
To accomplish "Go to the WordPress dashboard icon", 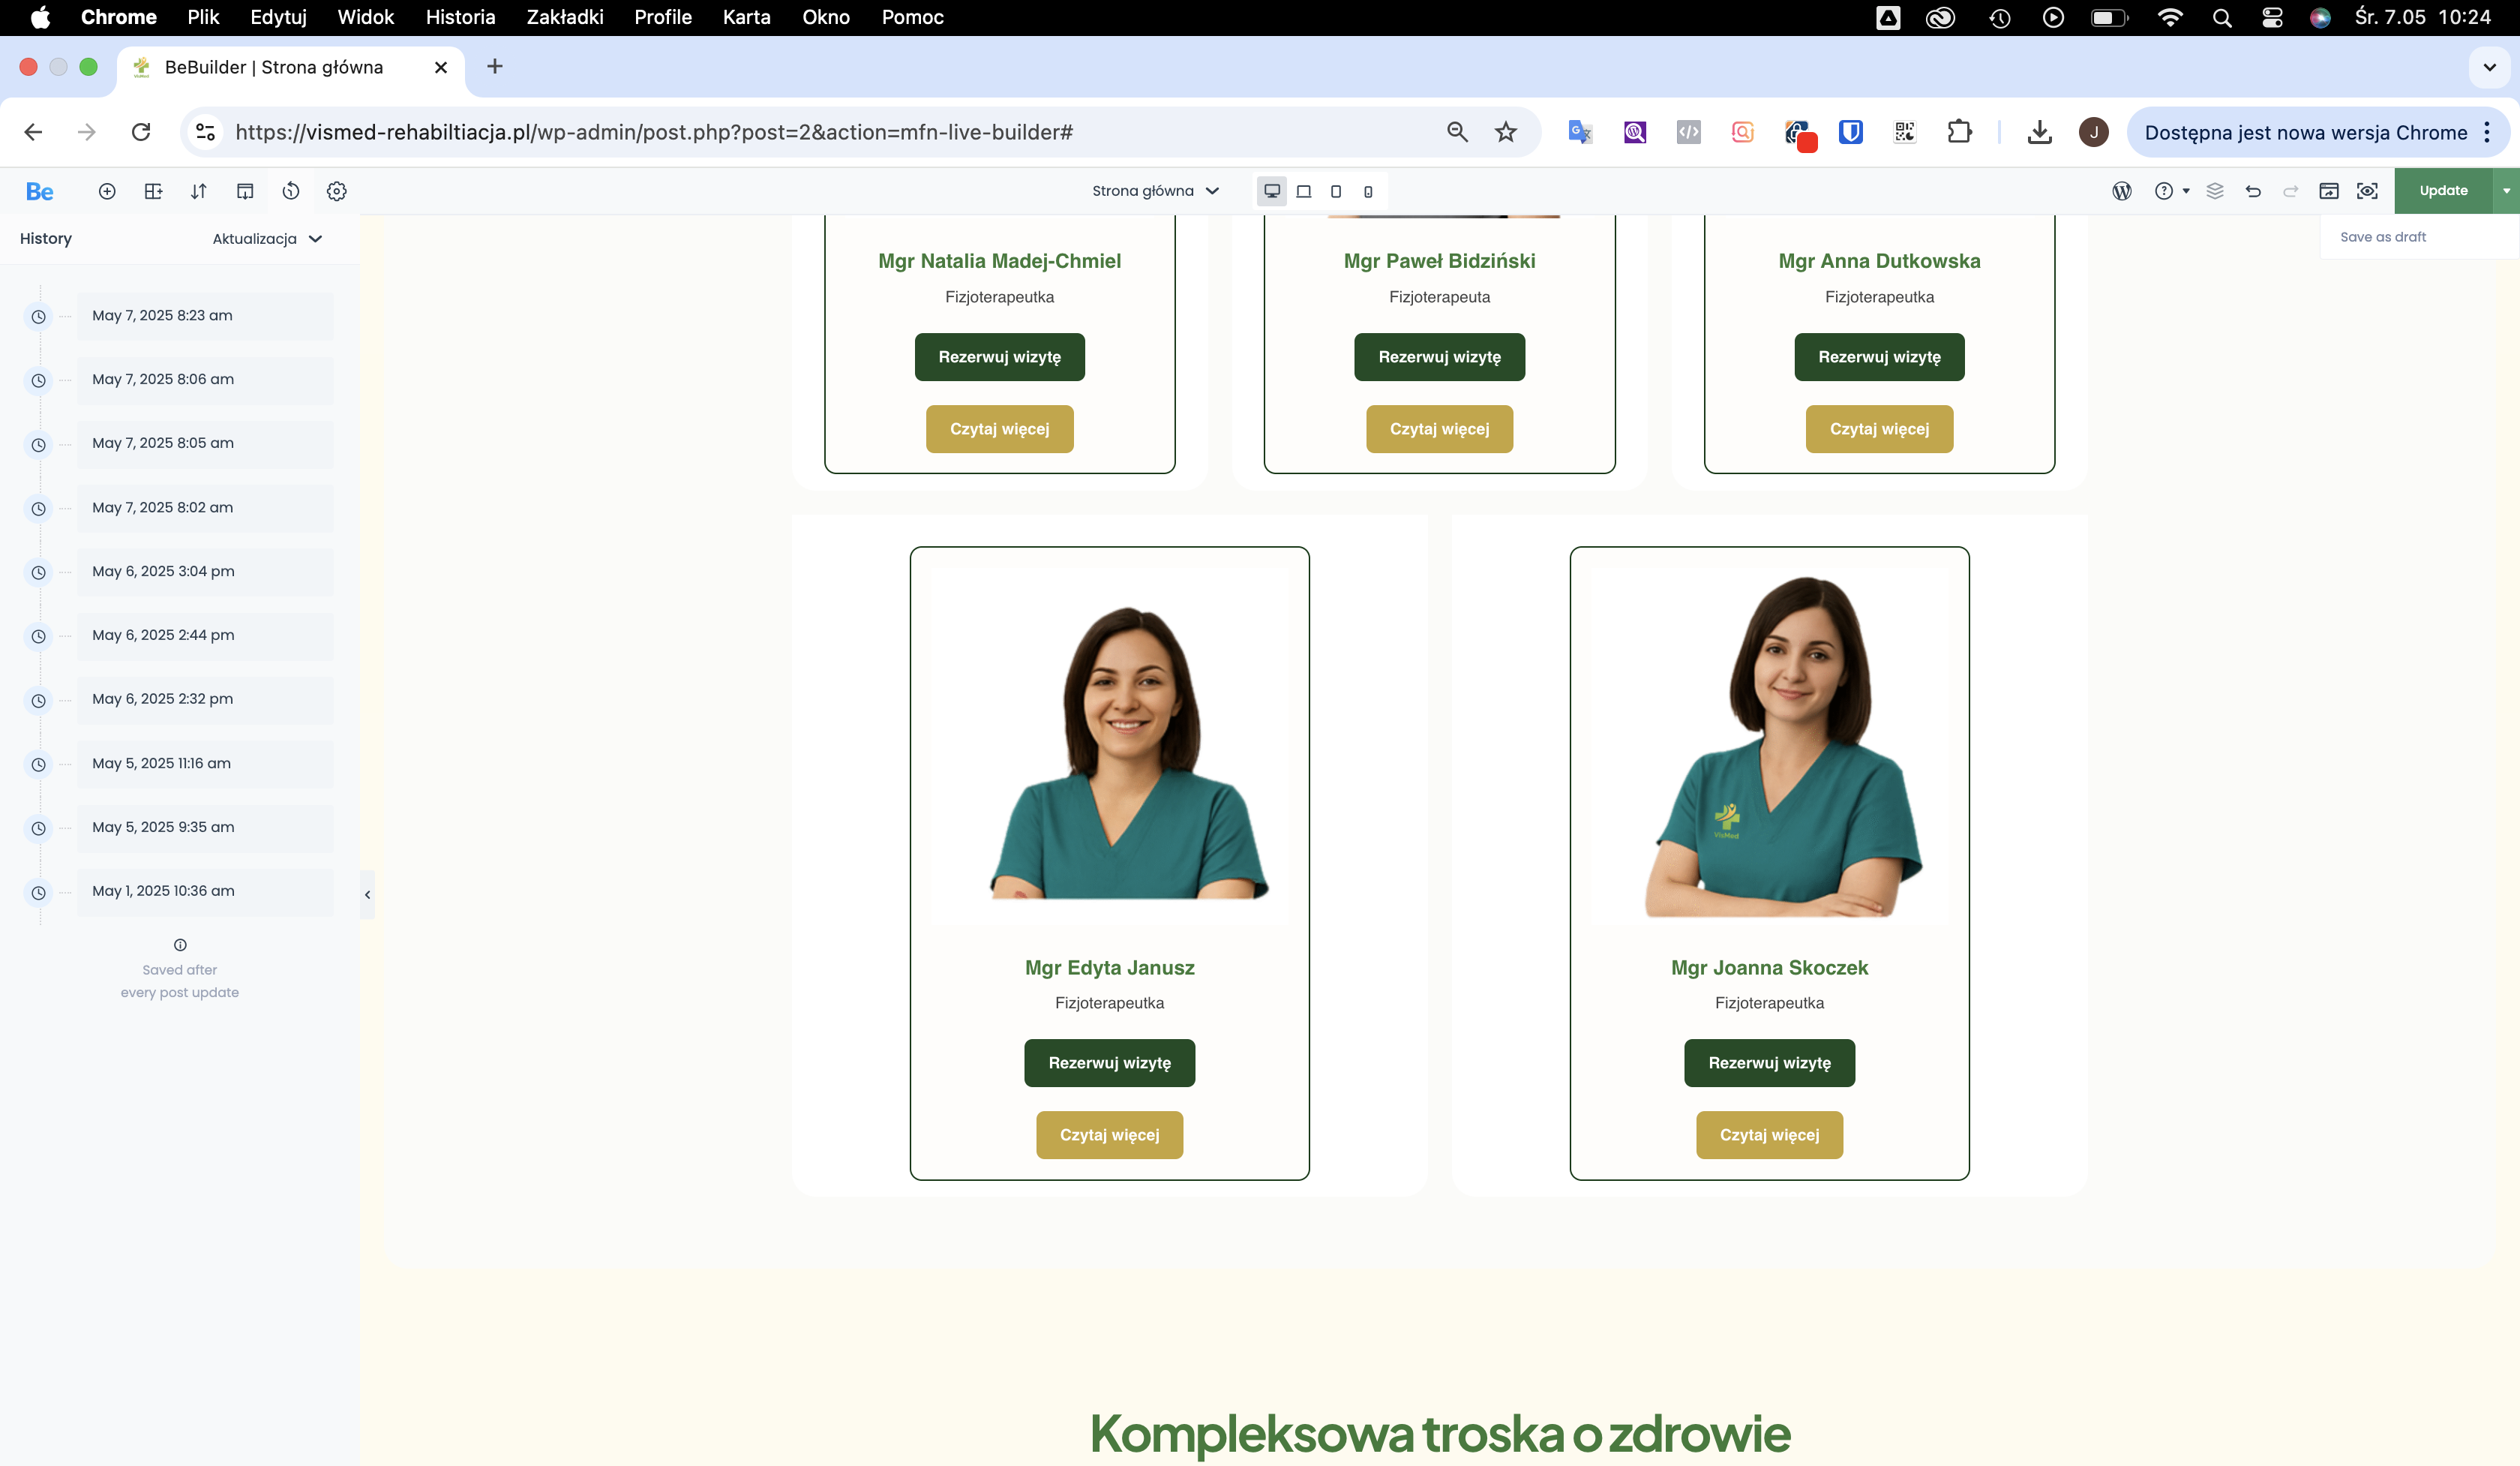I will 2122,191.
